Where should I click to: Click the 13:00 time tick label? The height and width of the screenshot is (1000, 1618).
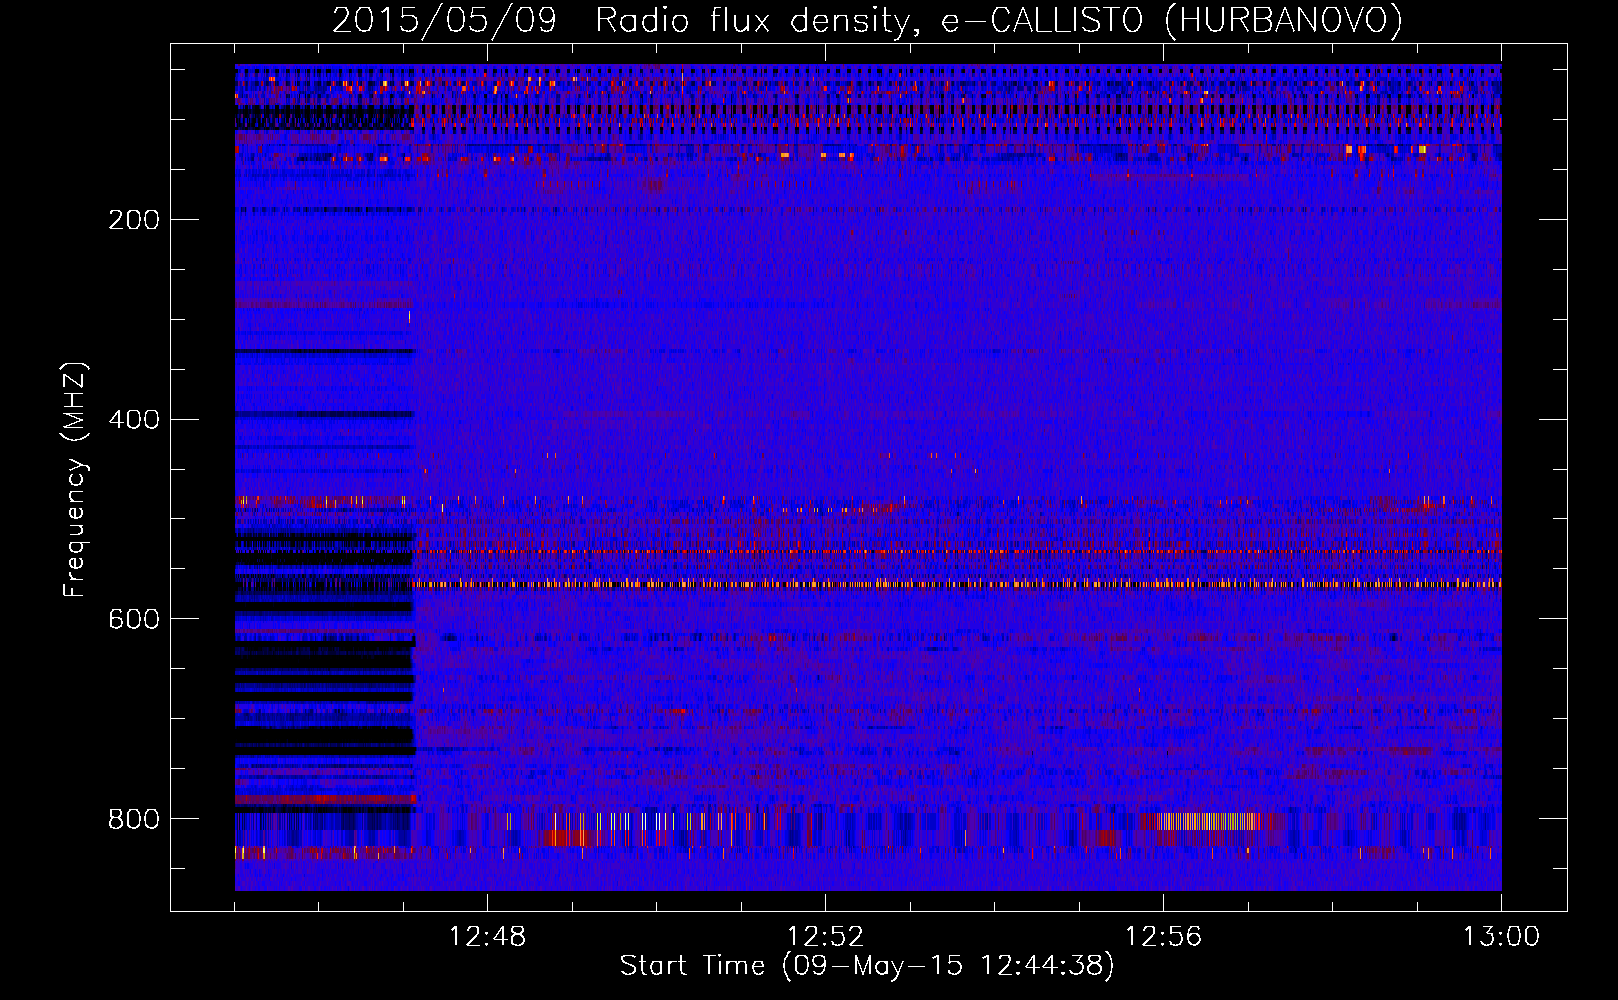(x=1501, y=937)
